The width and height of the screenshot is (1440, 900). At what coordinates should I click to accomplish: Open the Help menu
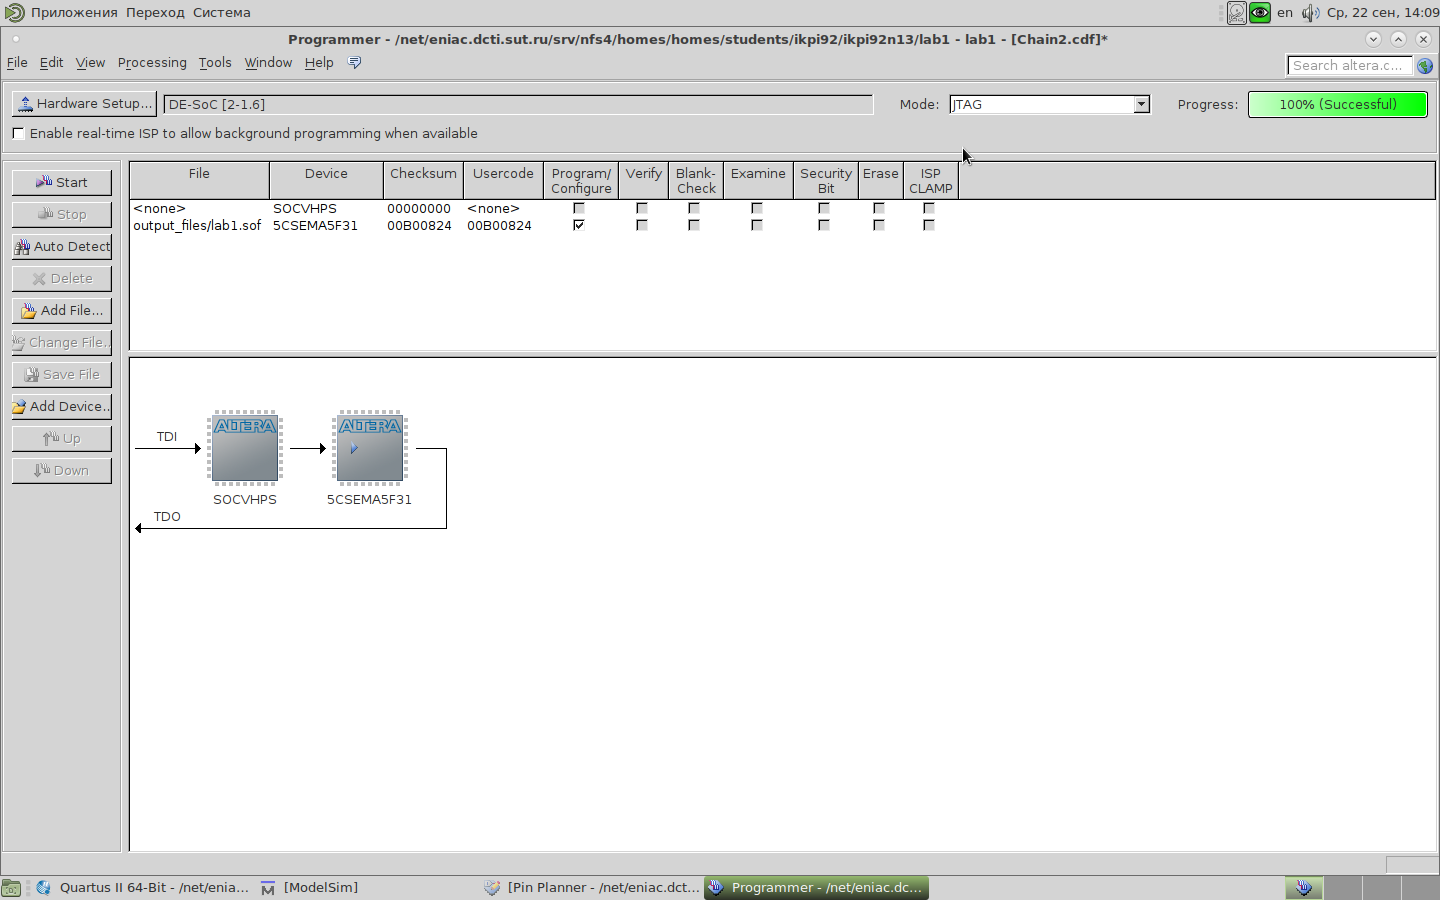click(319, 62)
